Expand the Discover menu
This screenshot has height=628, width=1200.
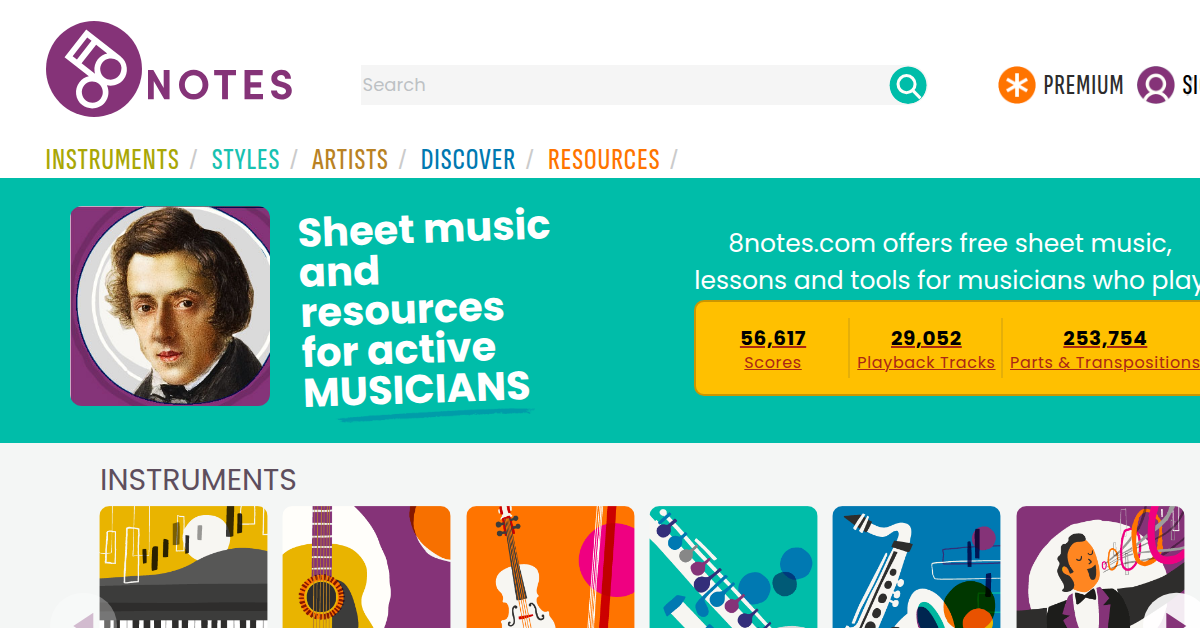[467, 160]
